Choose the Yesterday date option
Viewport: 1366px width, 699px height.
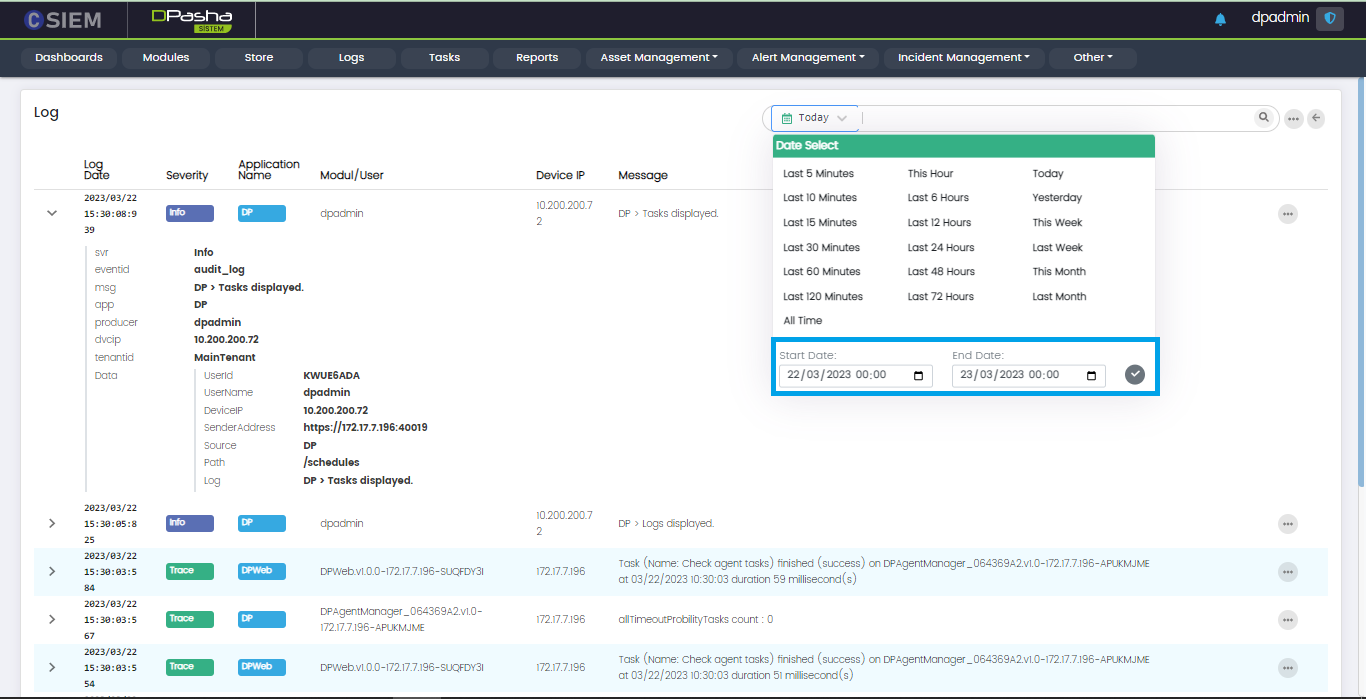1057,198
